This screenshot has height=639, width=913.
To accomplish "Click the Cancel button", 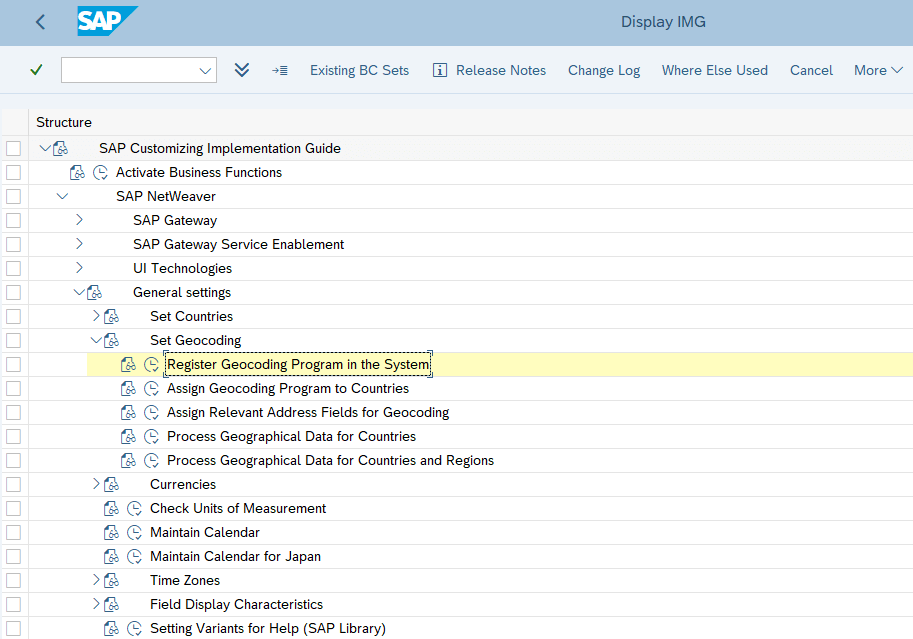I will click(811, 70).
